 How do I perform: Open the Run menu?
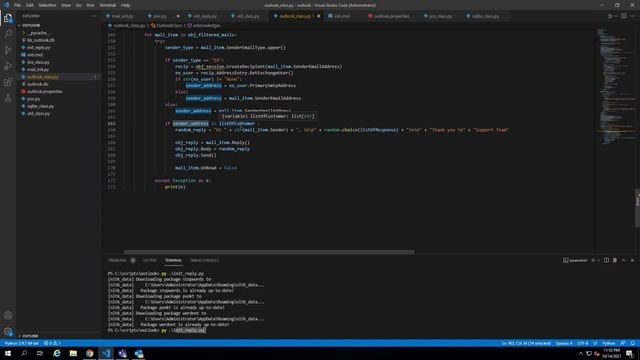[91, 5]
